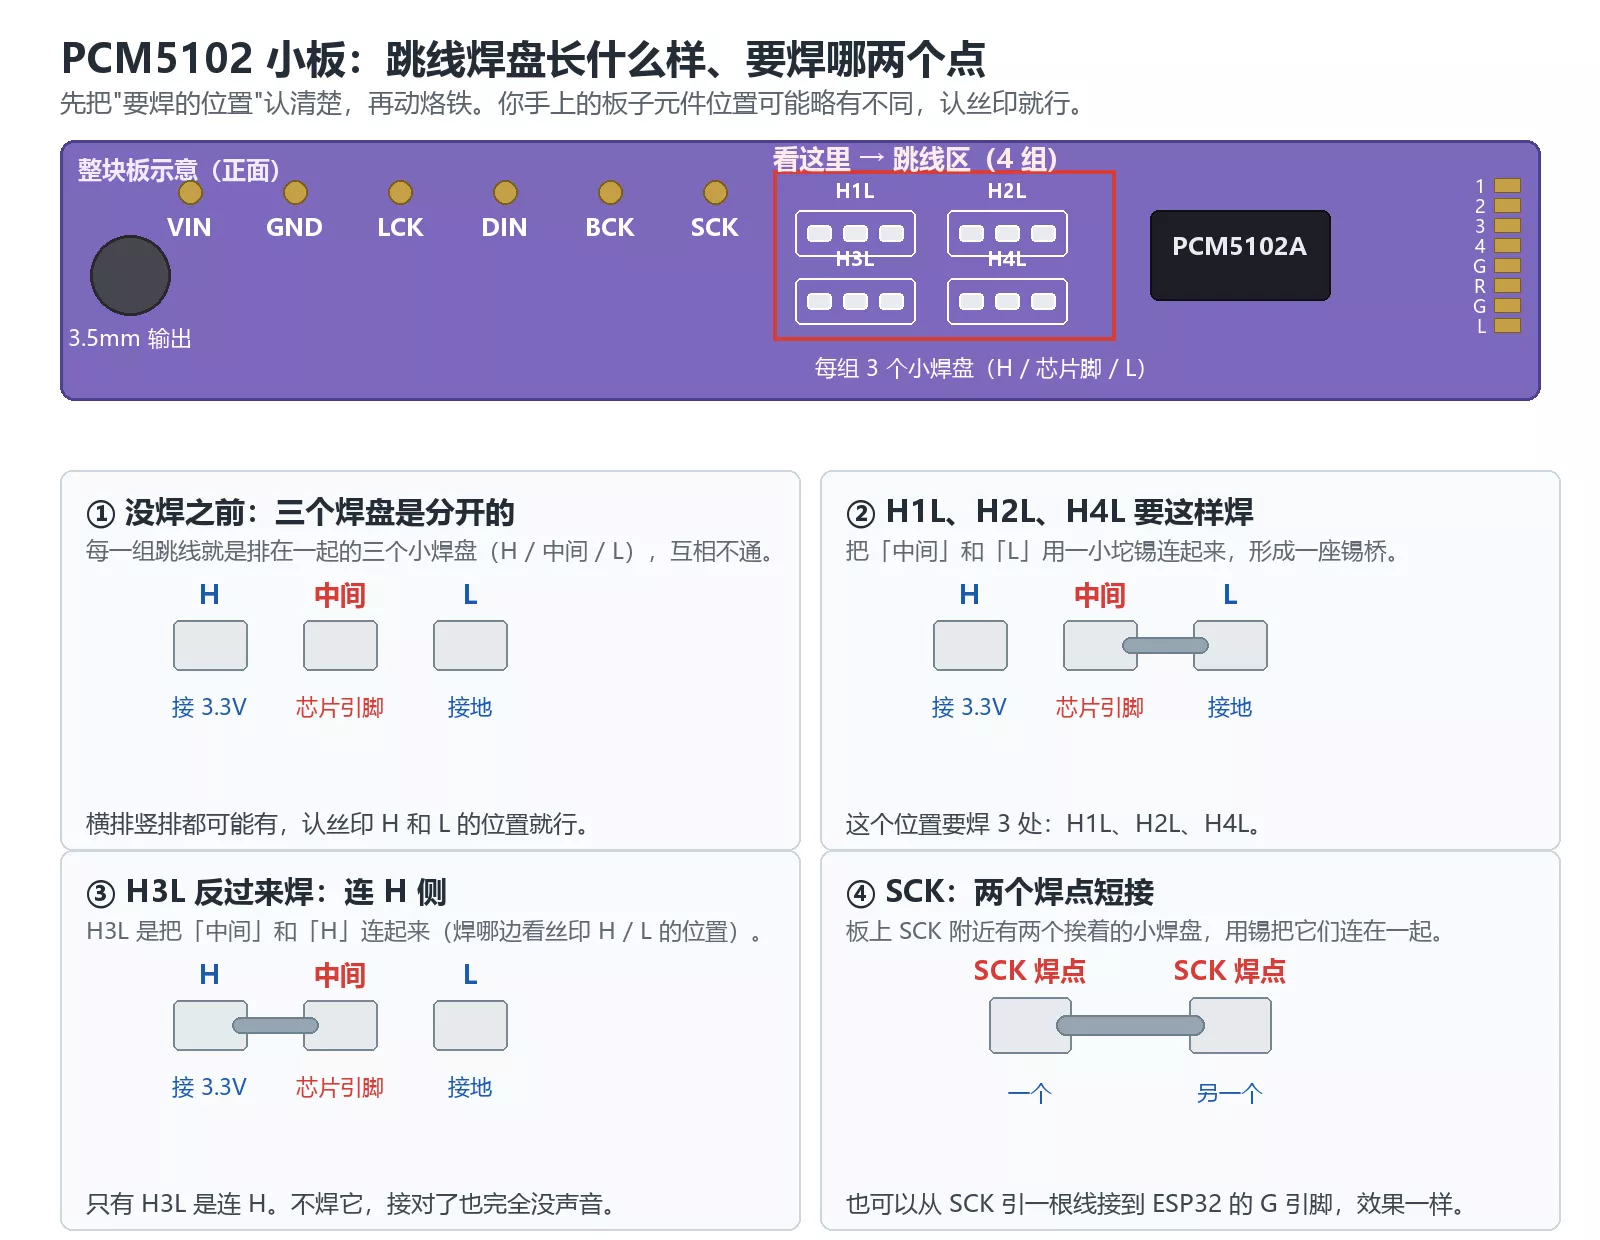Image resolution: width=1600 pixels, height=1240 pixels.
Task: Click 接 3.3V label in panel ①
Action: click(209, 707)
